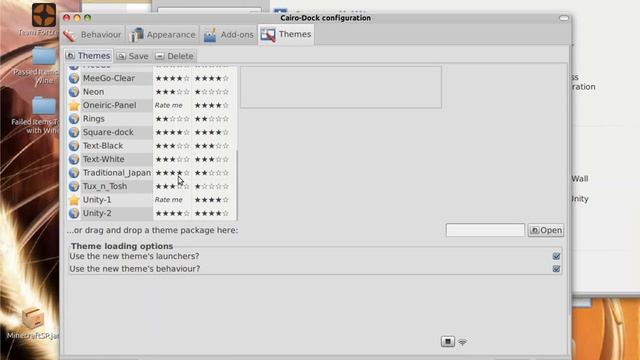Switch to the Add-ons tab
The width and height of the screenshot is (640, 360).
click(x=229, y=35)
